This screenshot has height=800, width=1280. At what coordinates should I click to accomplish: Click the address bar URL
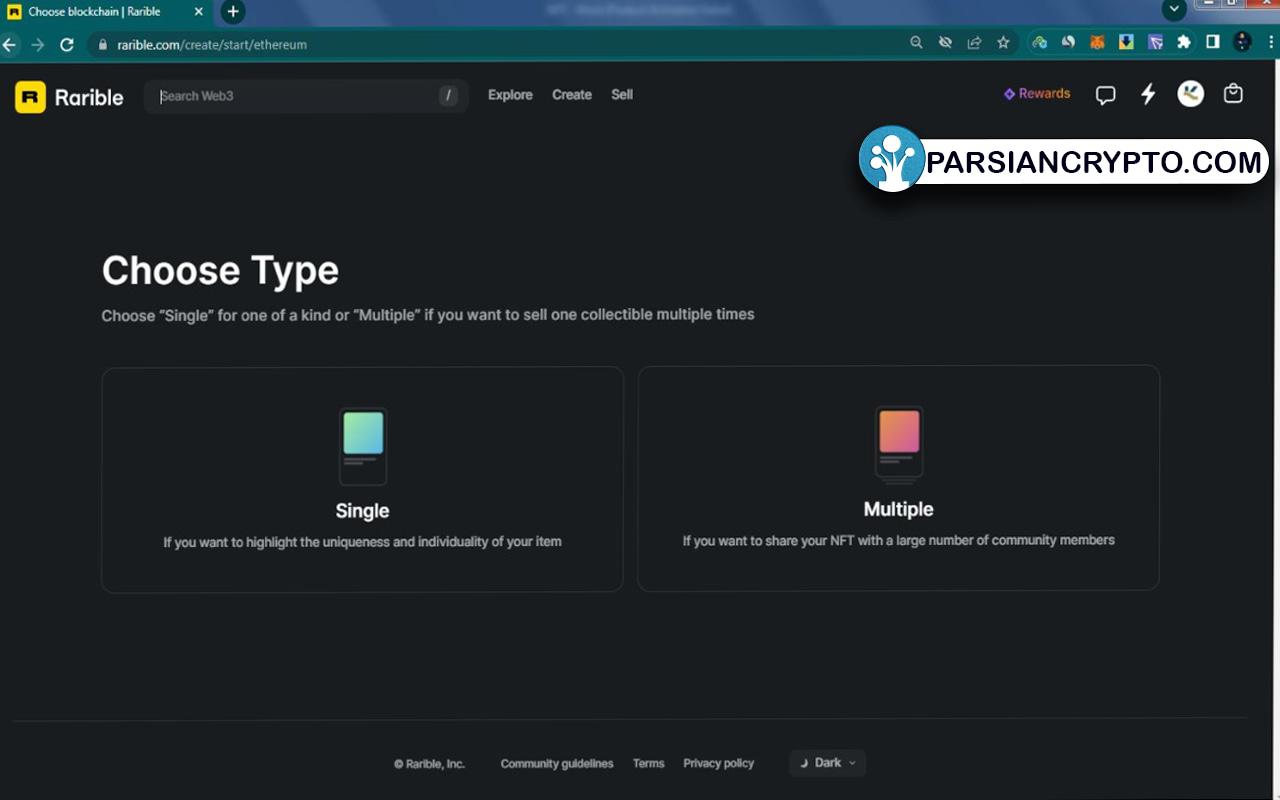212,45
